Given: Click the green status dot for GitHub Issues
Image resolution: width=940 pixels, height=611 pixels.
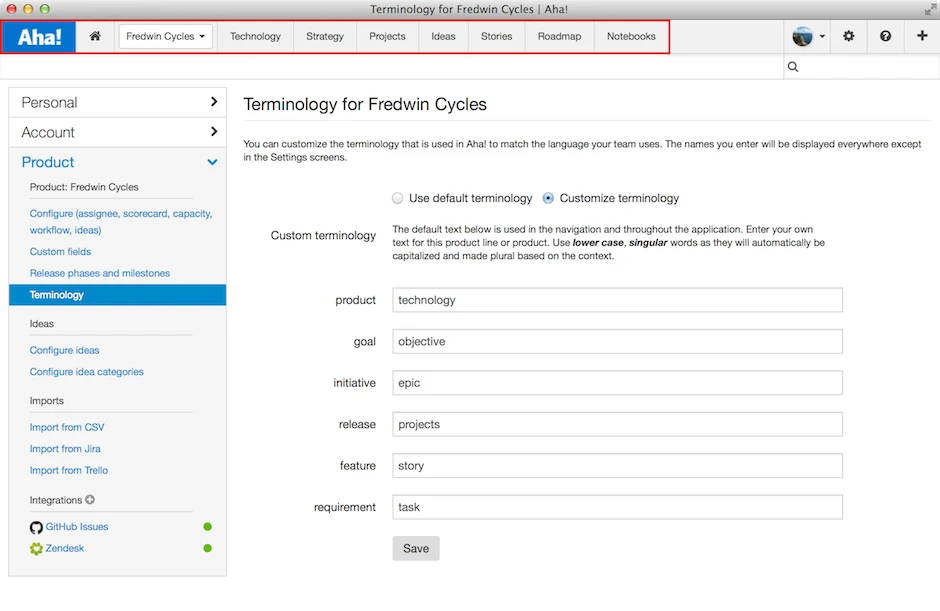Looking at the screenshot, I should 207,526.
